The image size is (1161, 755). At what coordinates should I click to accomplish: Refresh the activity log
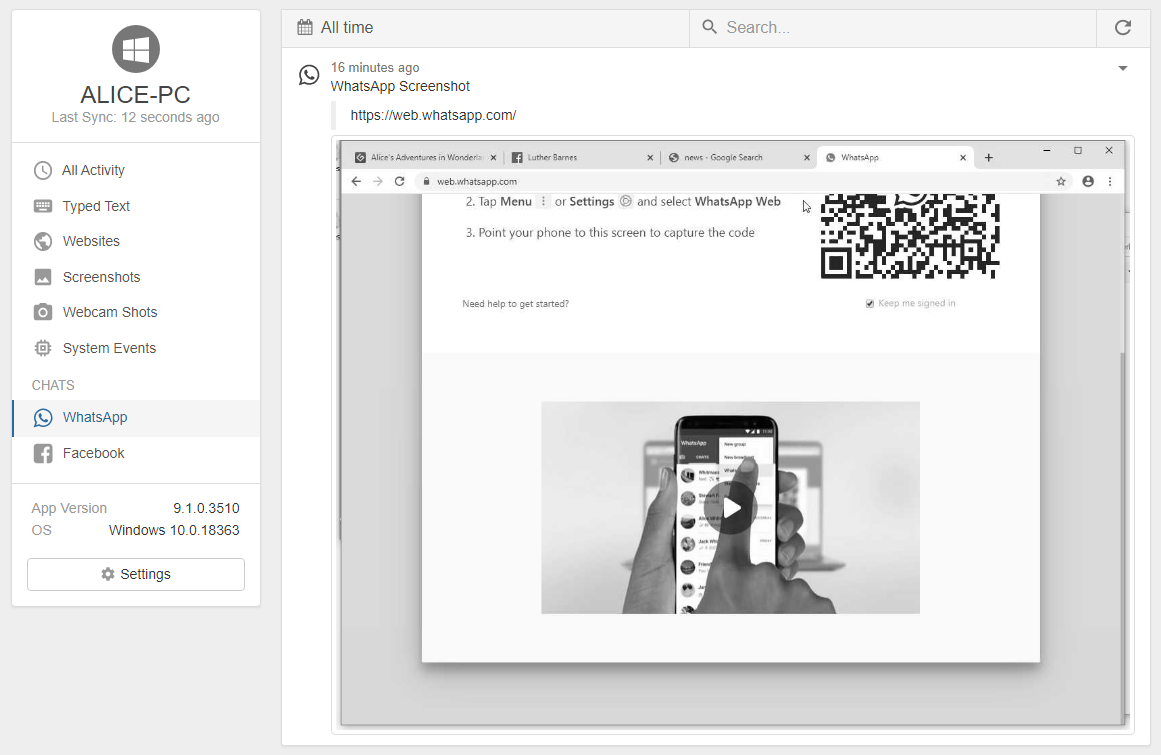[x=1123, y=28]
